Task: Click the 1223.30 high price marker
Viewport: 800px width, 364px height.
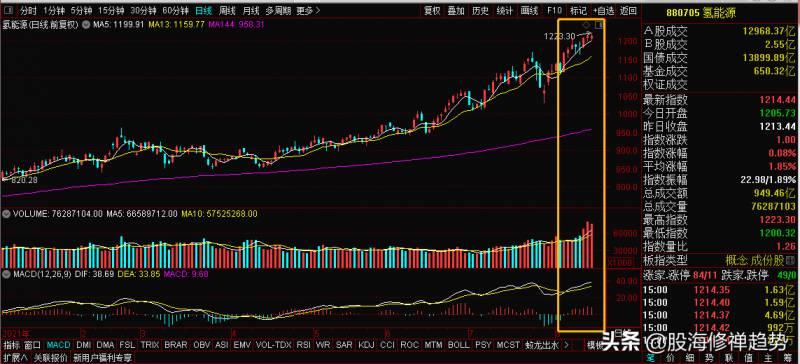Action: [559, 36]
